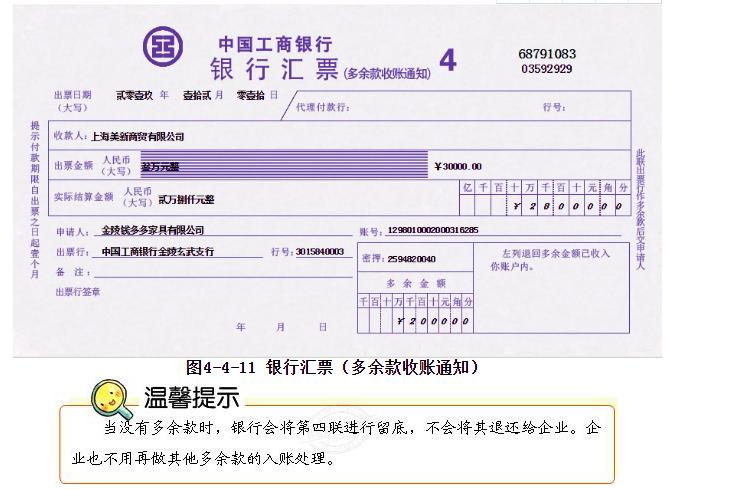Click the 出票行签章 label
The image size is (751, 489).
click(78, 292)
